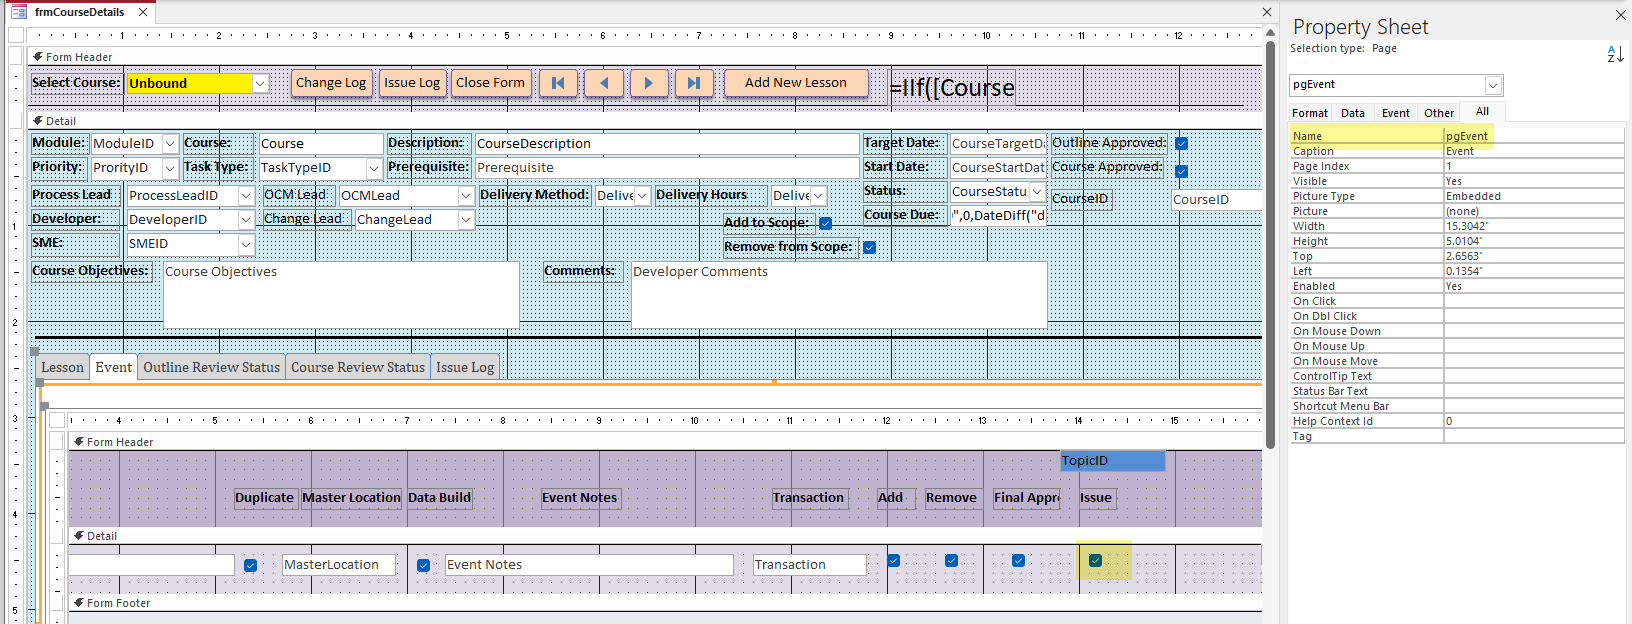Switch to the Lesson page tab
1632x624 pixels.
click(x=62, y=367)
